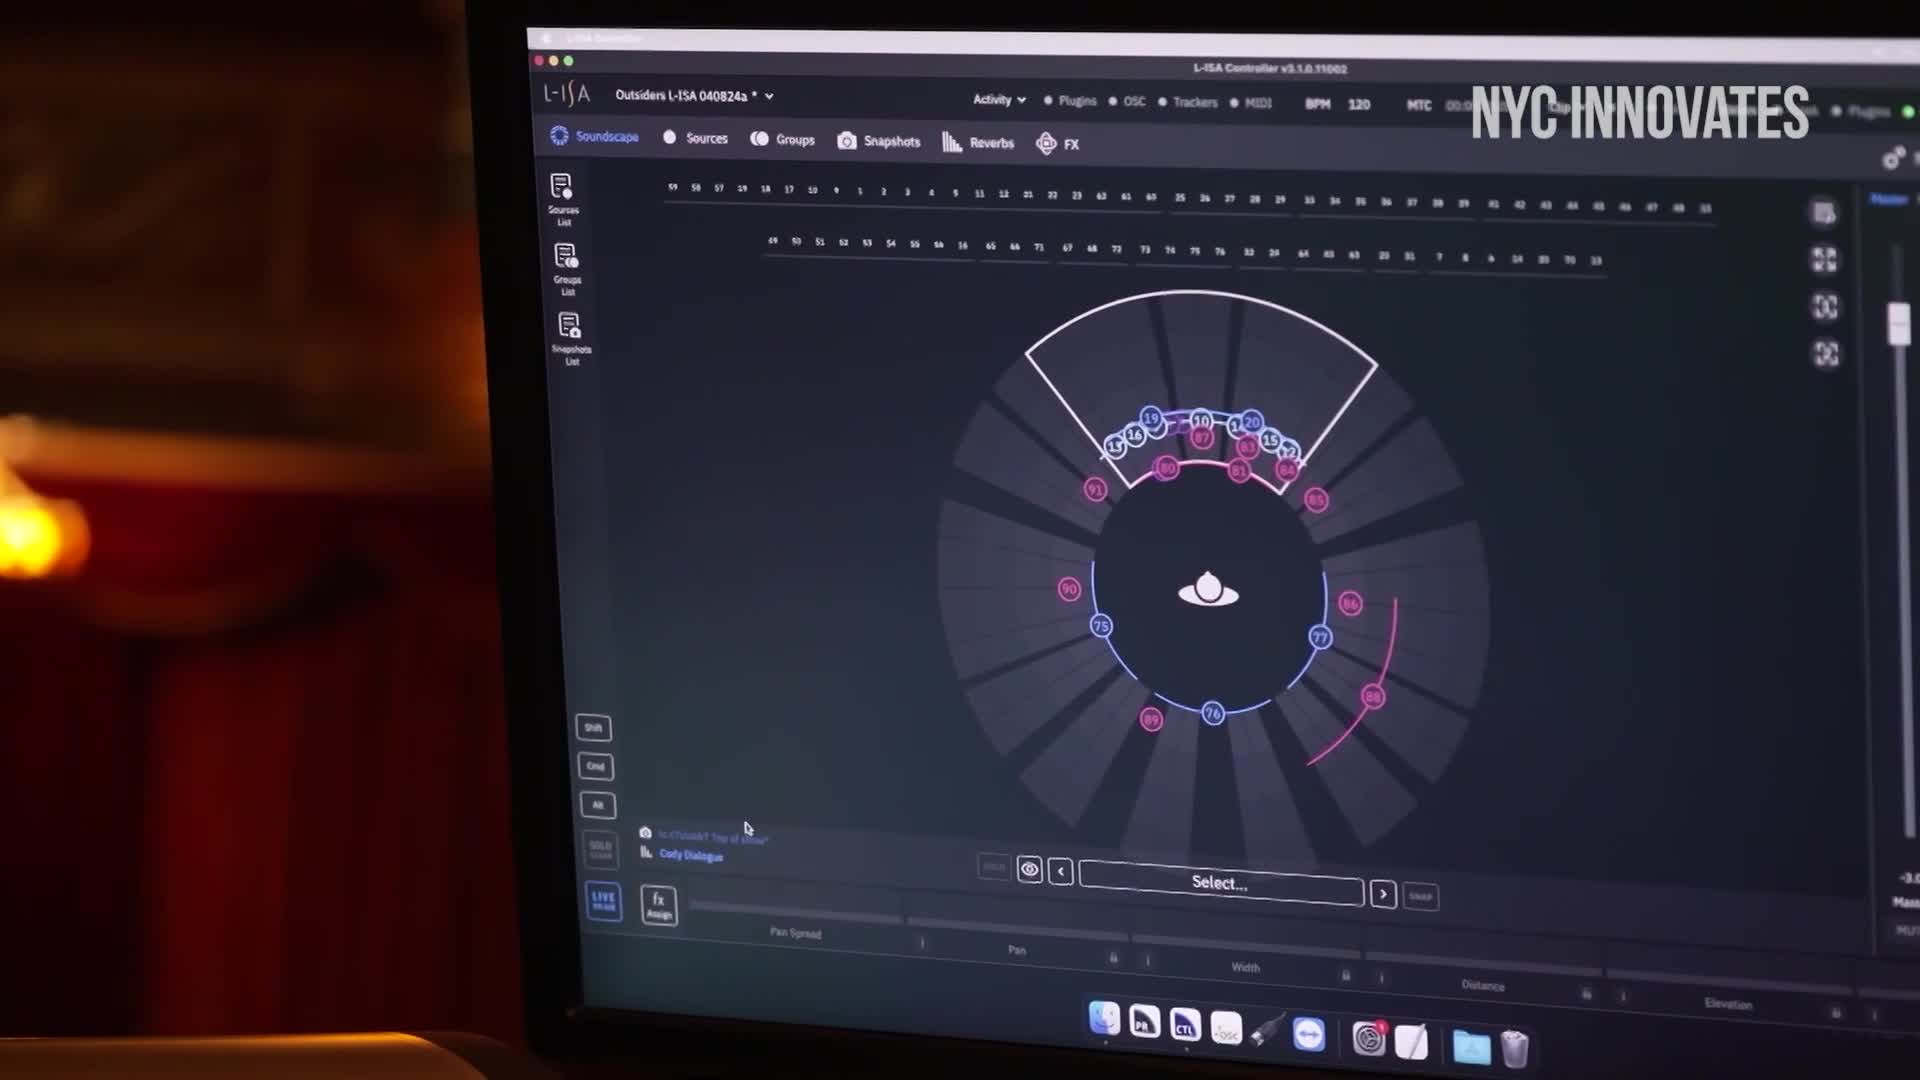Select the listener head icon at center
Viewport: 1920px width, 1080px height.
click(x=1208, y=589)
